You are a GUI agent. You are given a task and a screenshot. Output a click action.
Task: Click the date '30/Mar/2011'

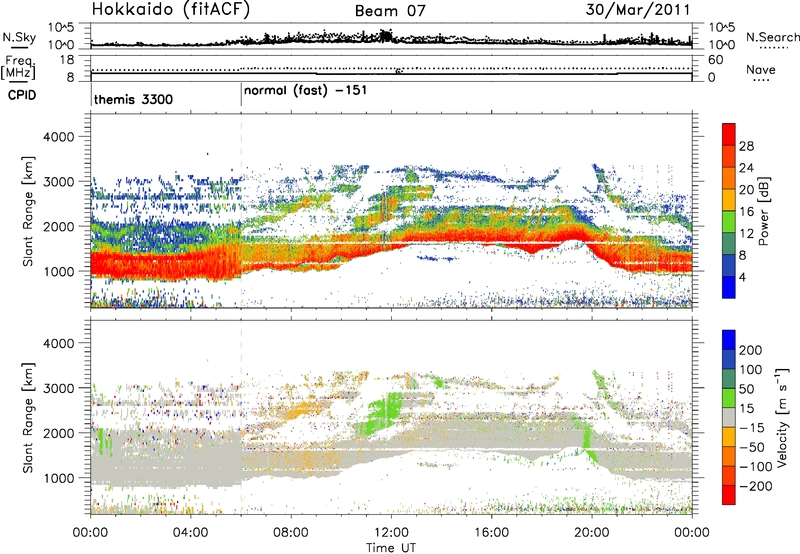pyautogui.click(x=637, y=10)
